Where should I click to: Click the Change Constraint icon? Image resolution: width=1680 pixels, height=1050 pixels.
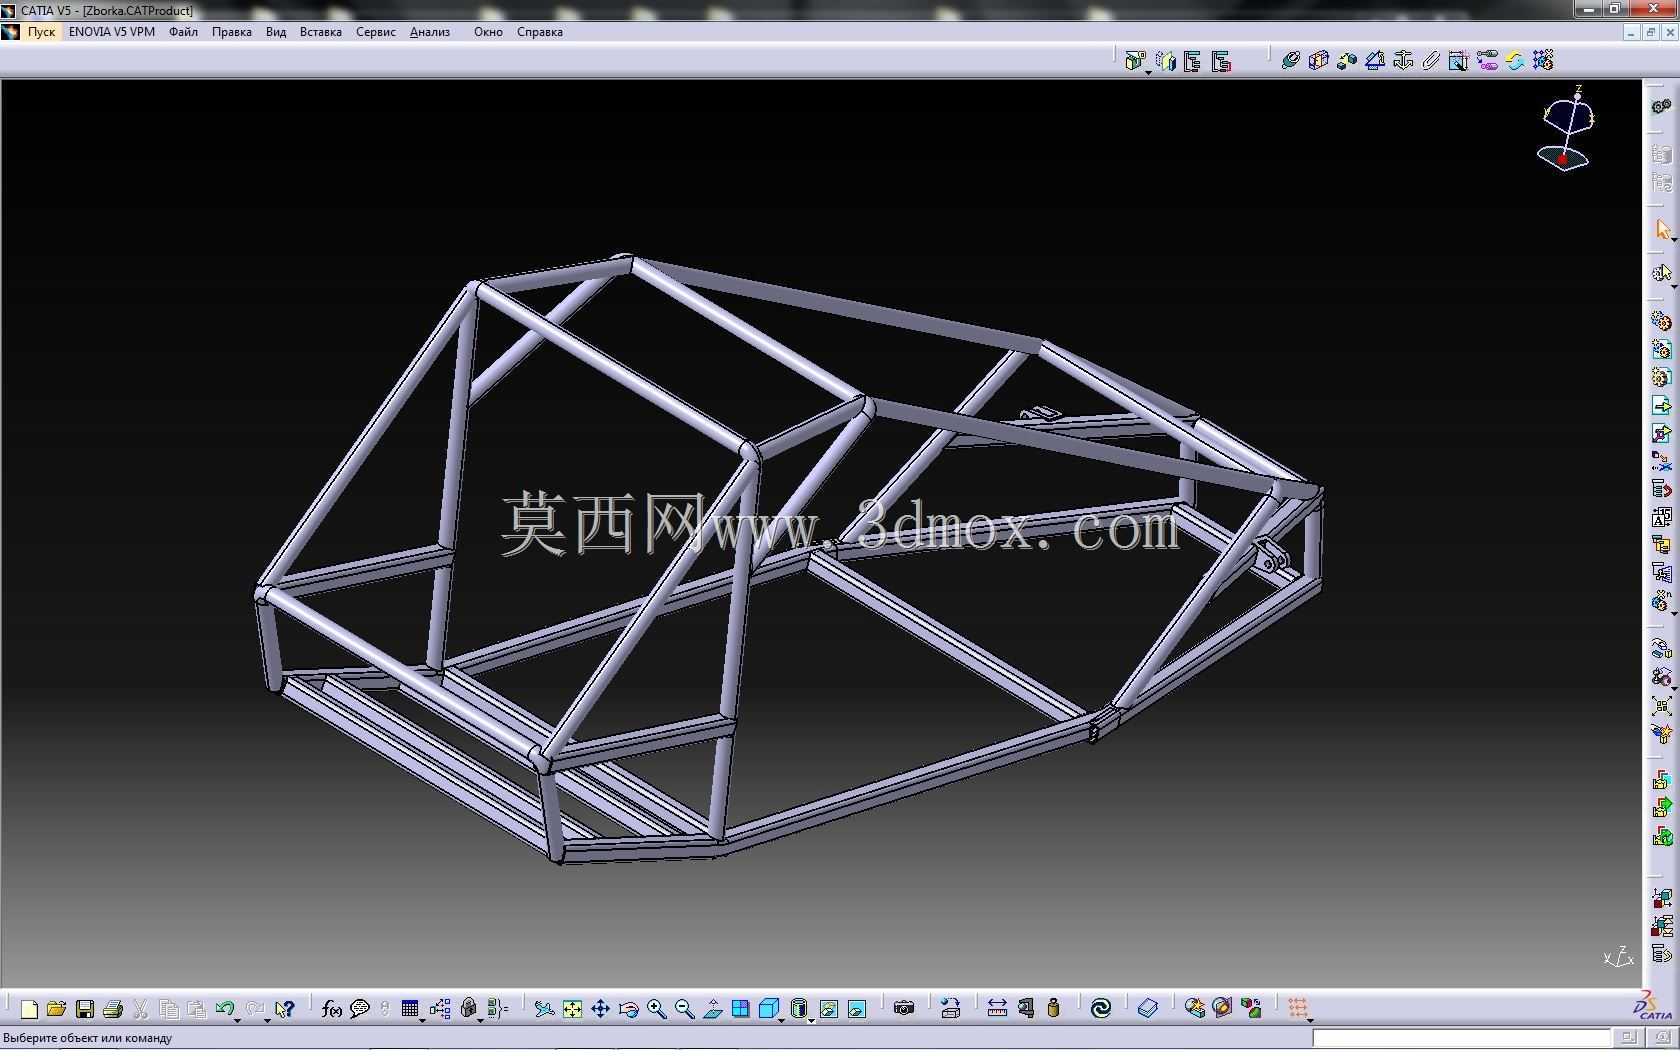pyautogui.click(x=1515, y=61)
